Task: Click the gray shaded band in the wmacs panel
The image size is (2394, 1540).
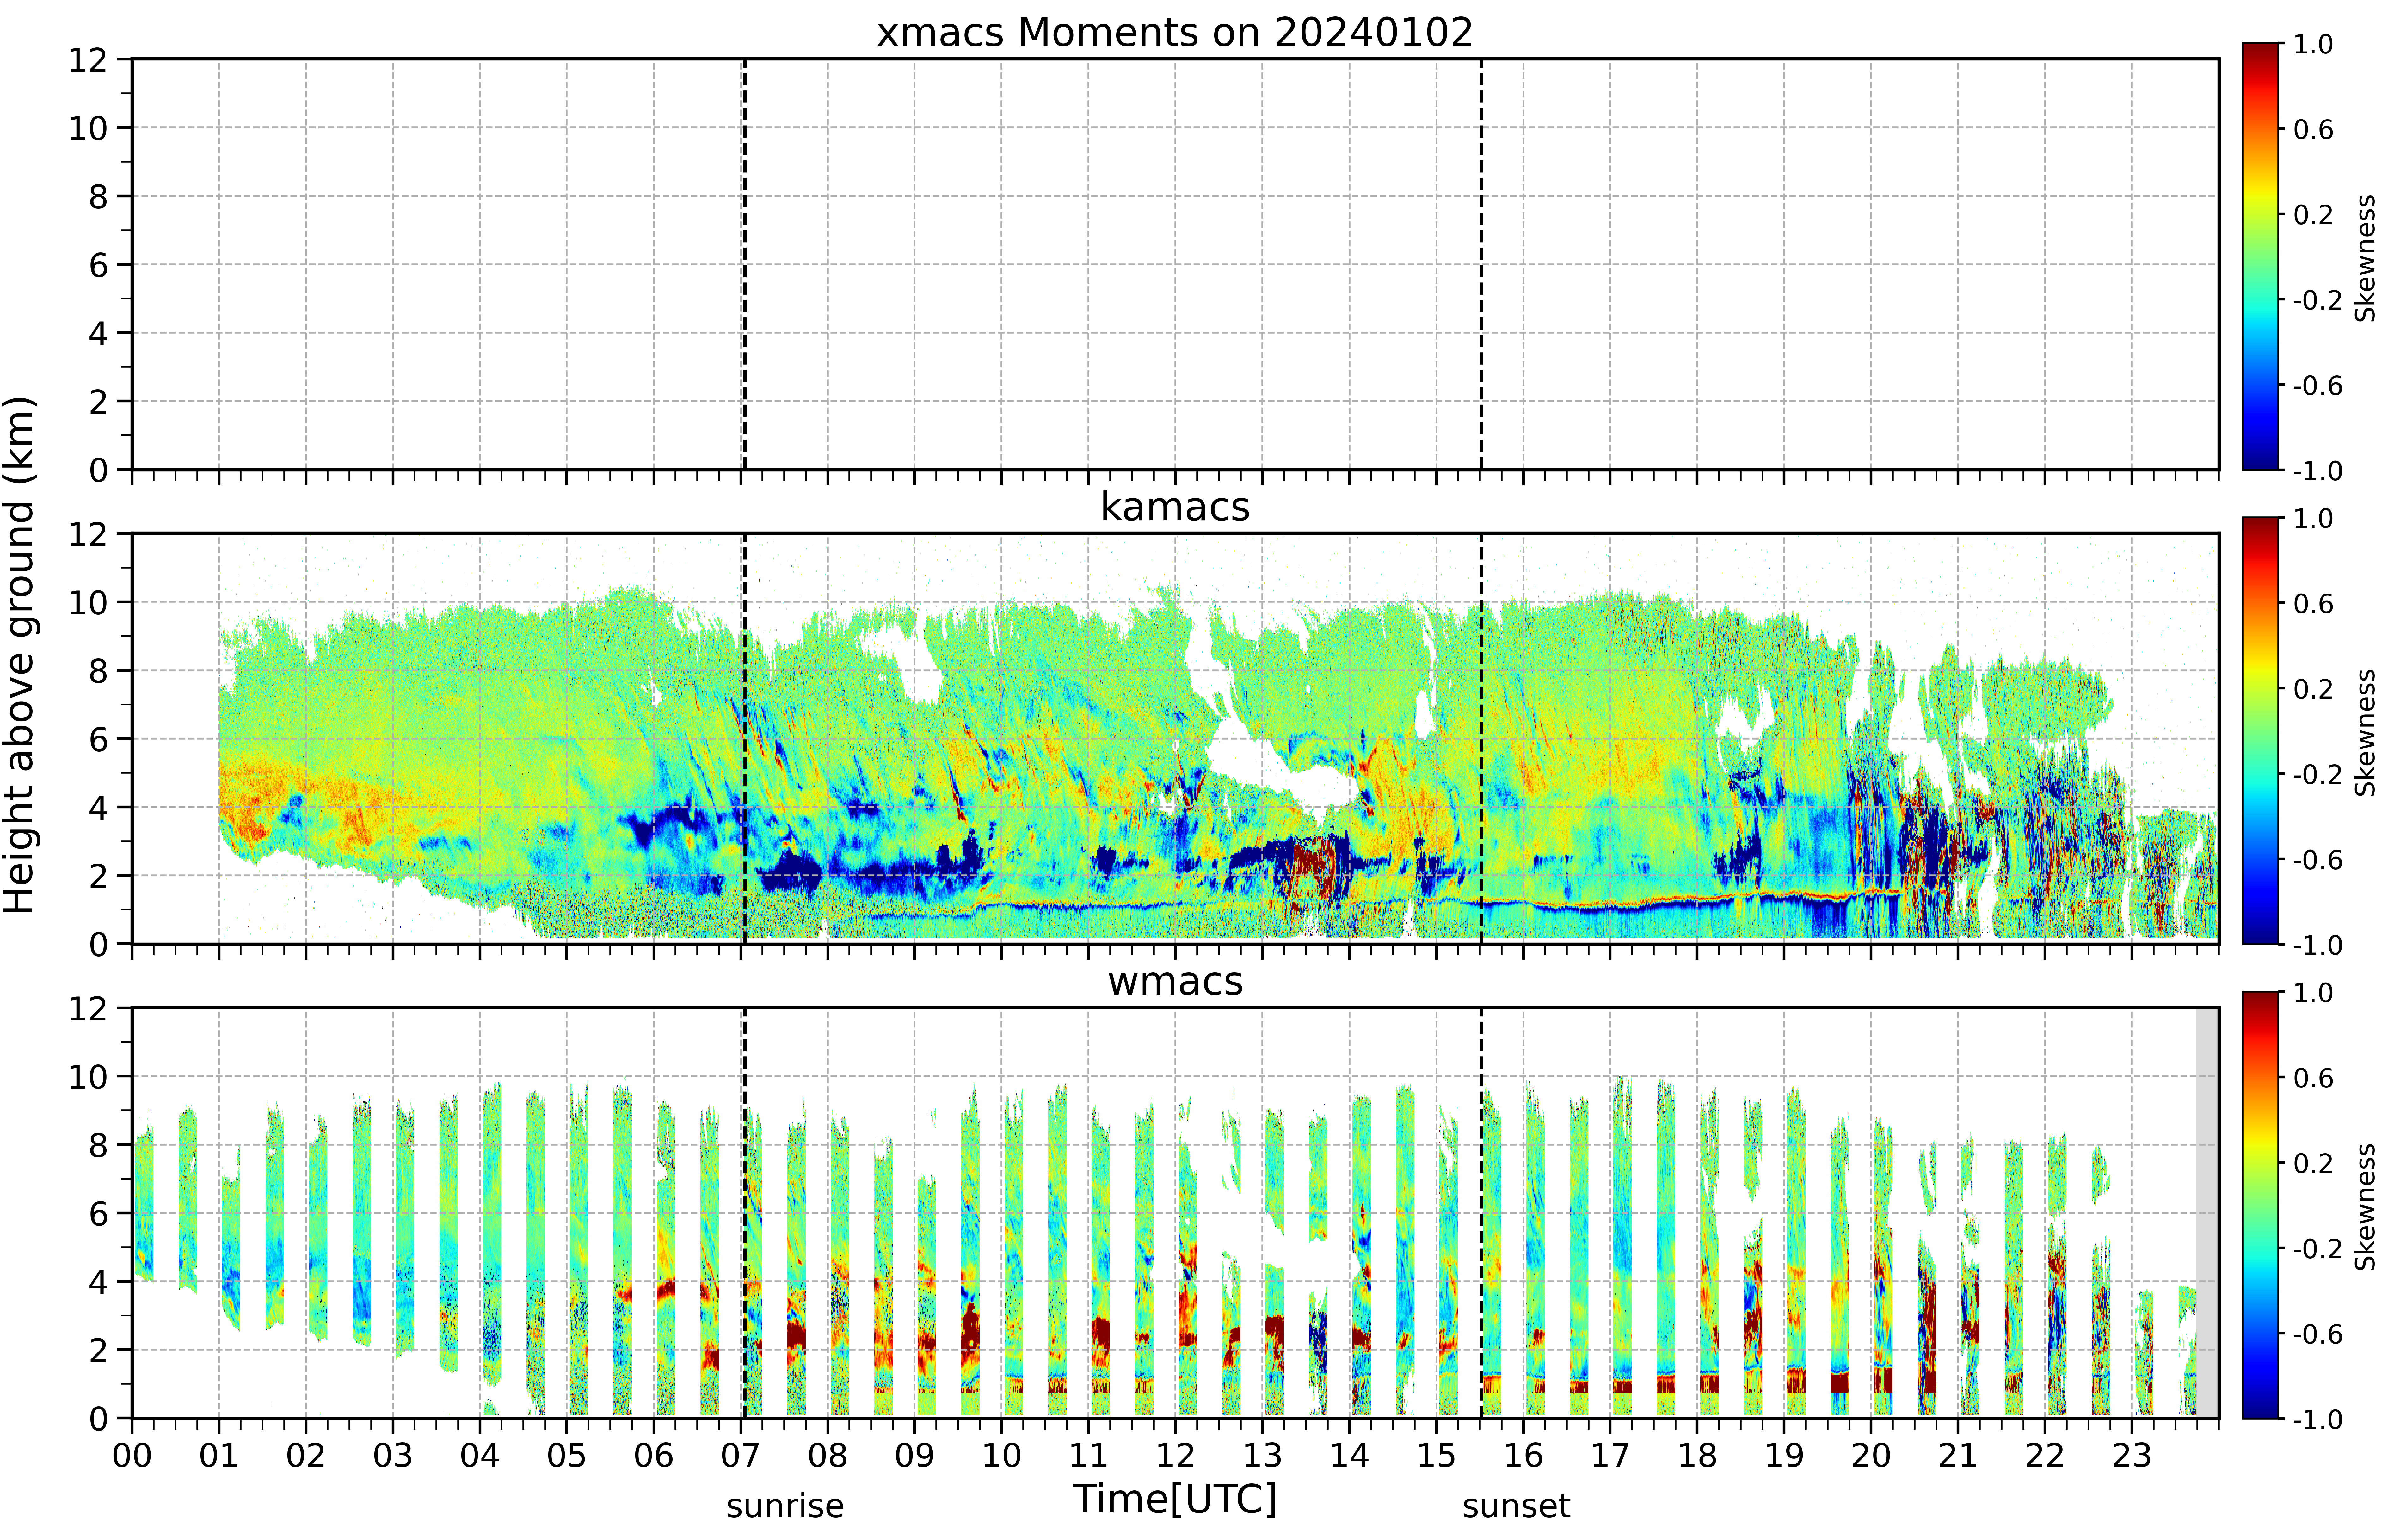Action: tap(2207, 1213)
